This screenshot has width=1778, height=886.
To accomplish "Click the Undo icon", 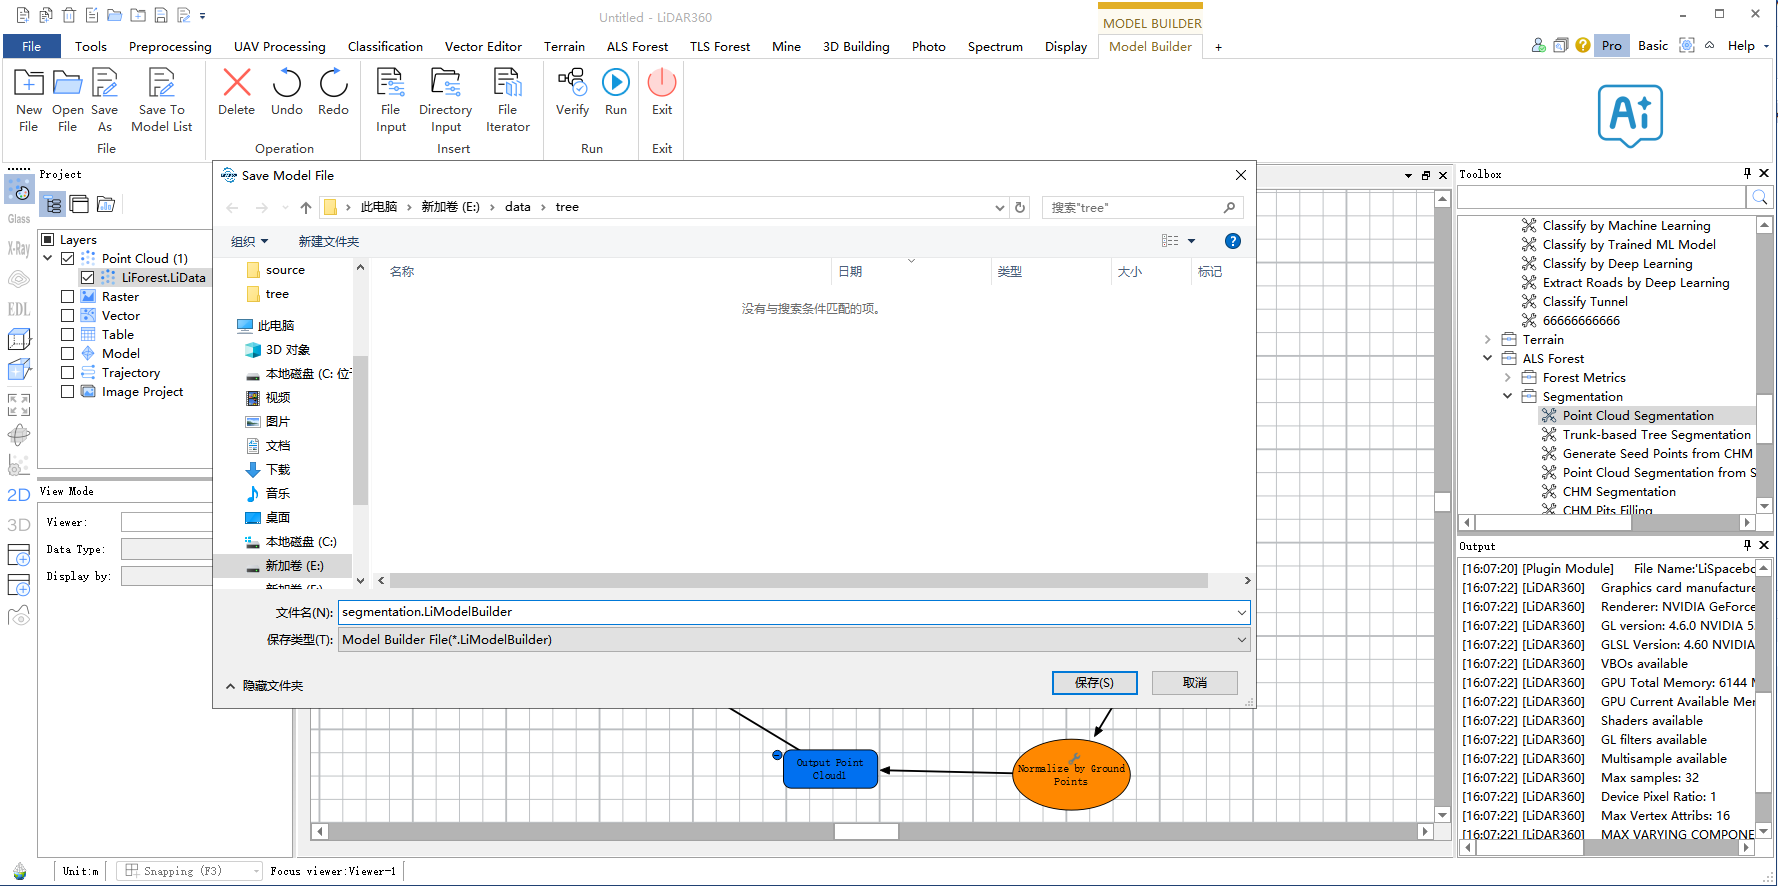I will [x=287, y=83].
